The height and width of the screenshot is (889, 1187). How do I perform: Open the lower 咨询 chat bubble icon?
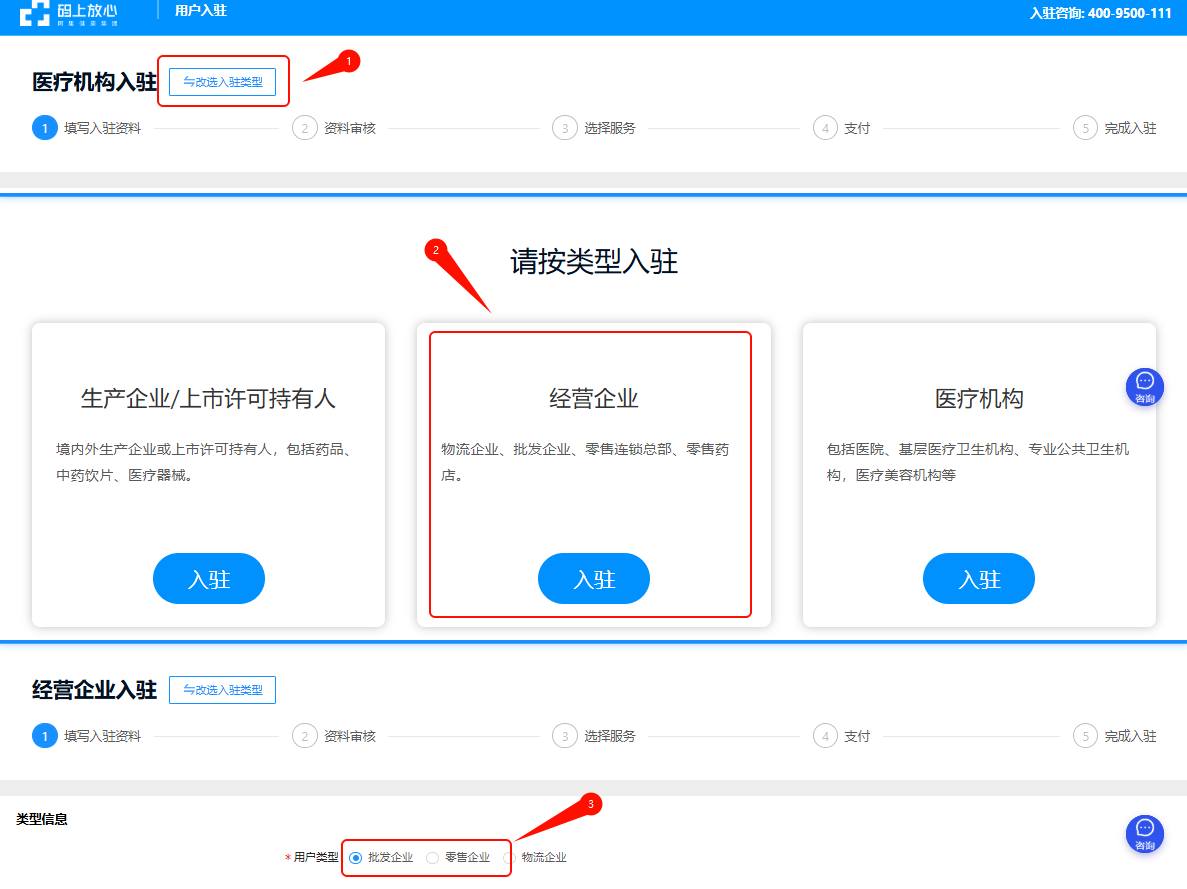1144,833
